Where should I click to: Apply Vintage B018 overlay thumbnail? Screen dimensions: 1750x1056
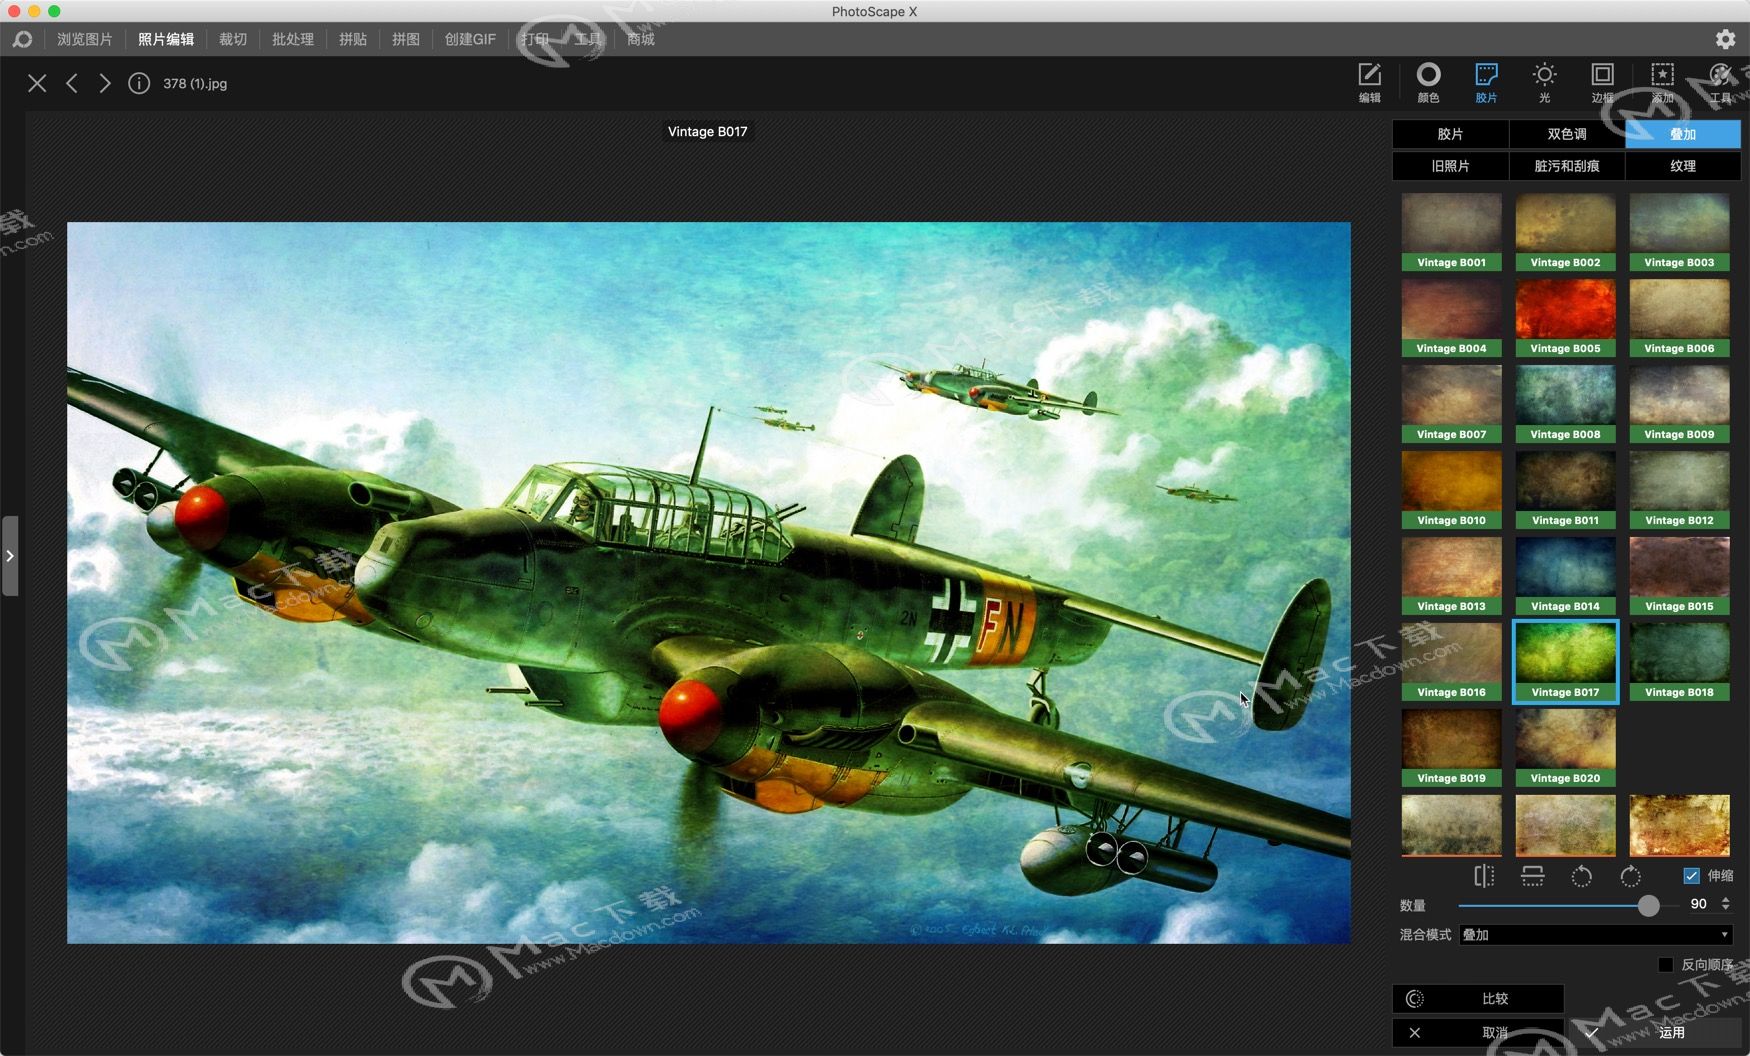click(x=1679, y=662)
